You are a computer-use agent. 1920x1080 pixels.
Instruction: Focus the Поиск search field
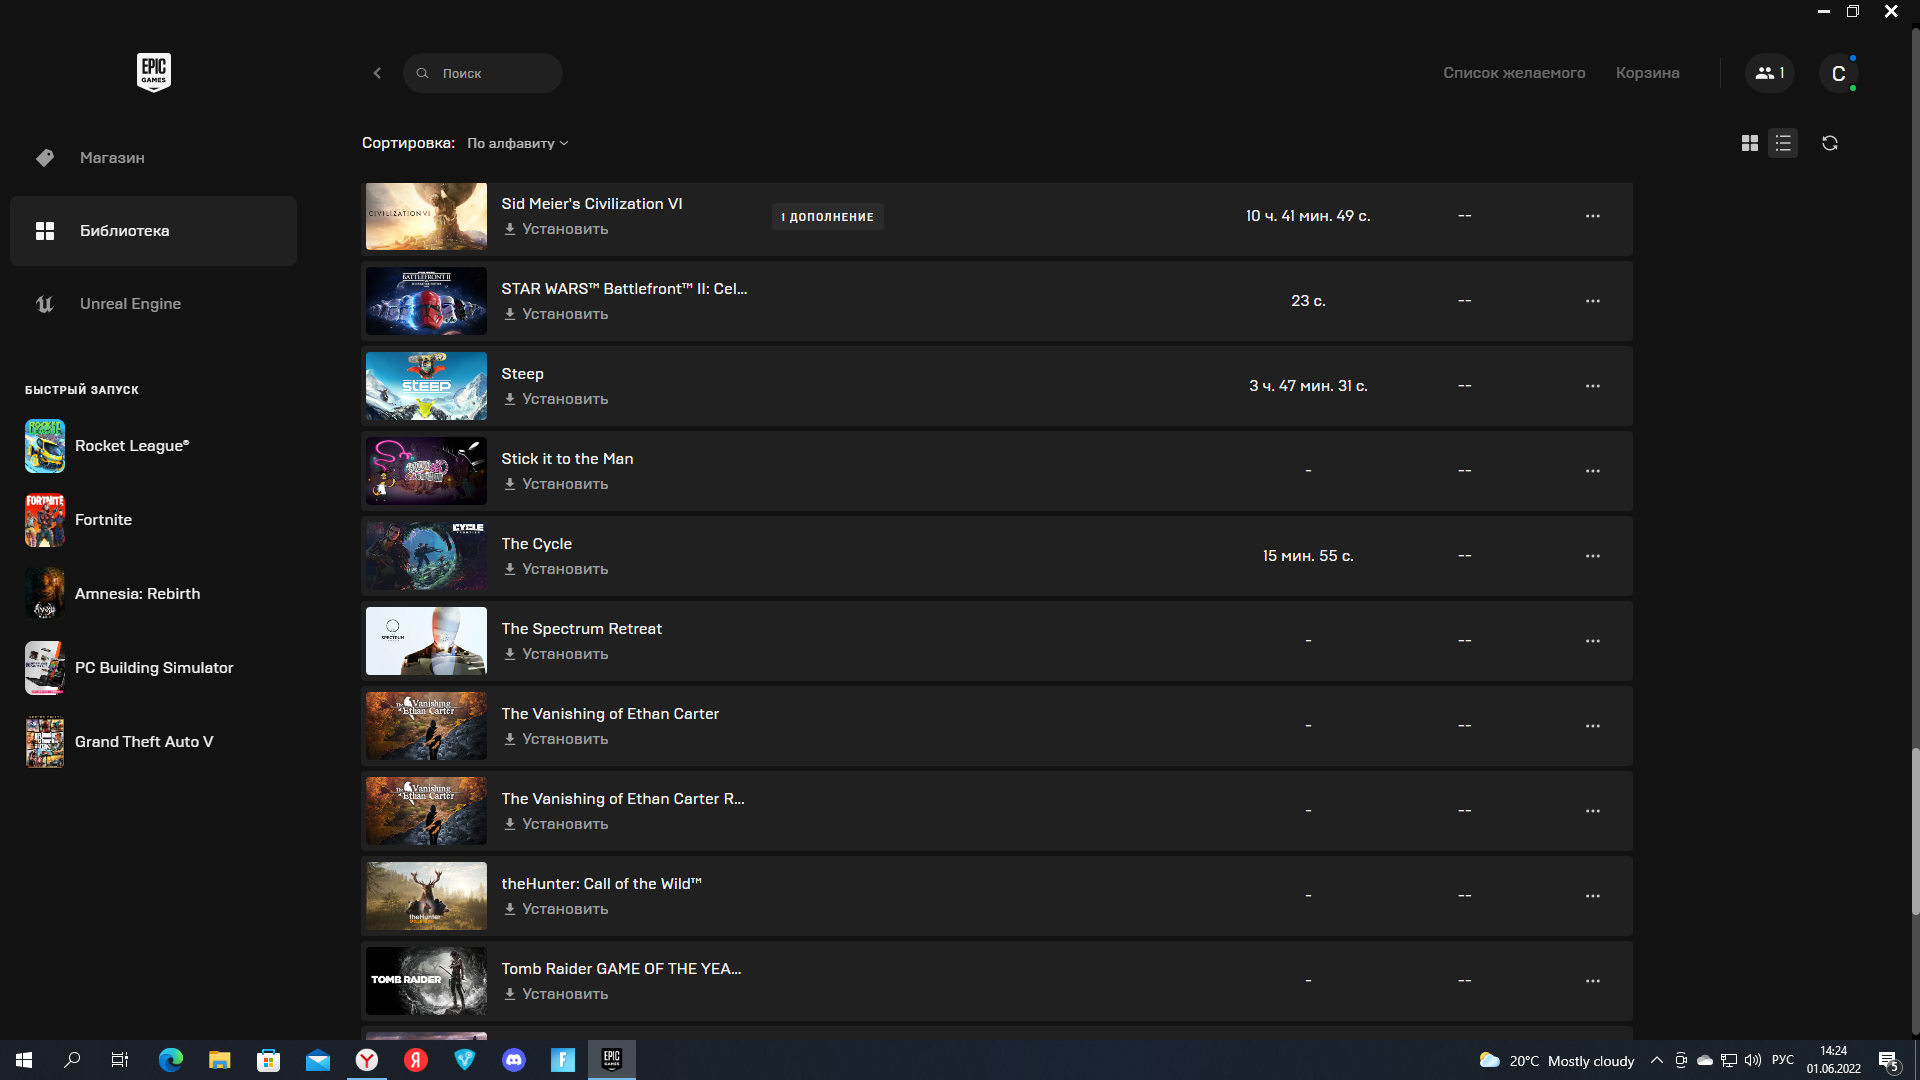pyautogui.click(x=483, y=73)
